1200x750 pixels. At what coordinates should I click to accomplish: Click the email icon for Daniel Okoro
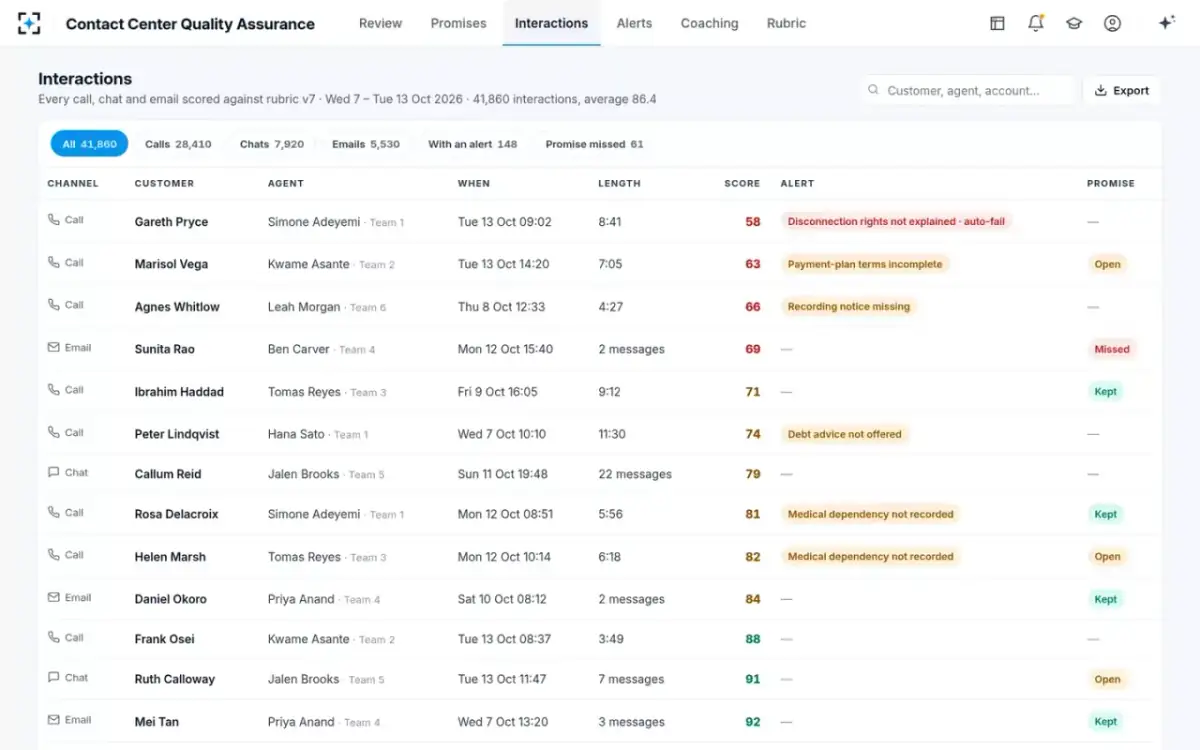pyautogui.click(x=54, y=598)
